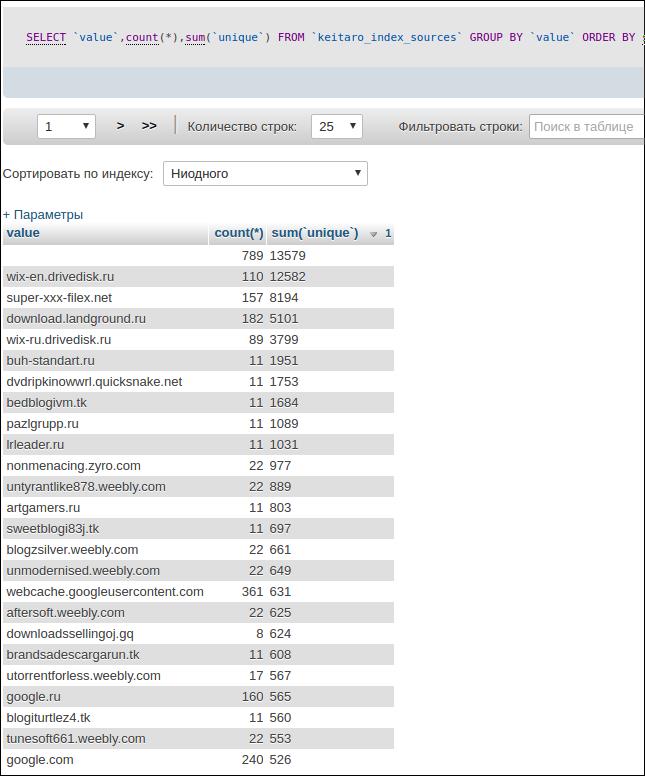Select the downloadssellingoj.gq cell

coord(105,634)
